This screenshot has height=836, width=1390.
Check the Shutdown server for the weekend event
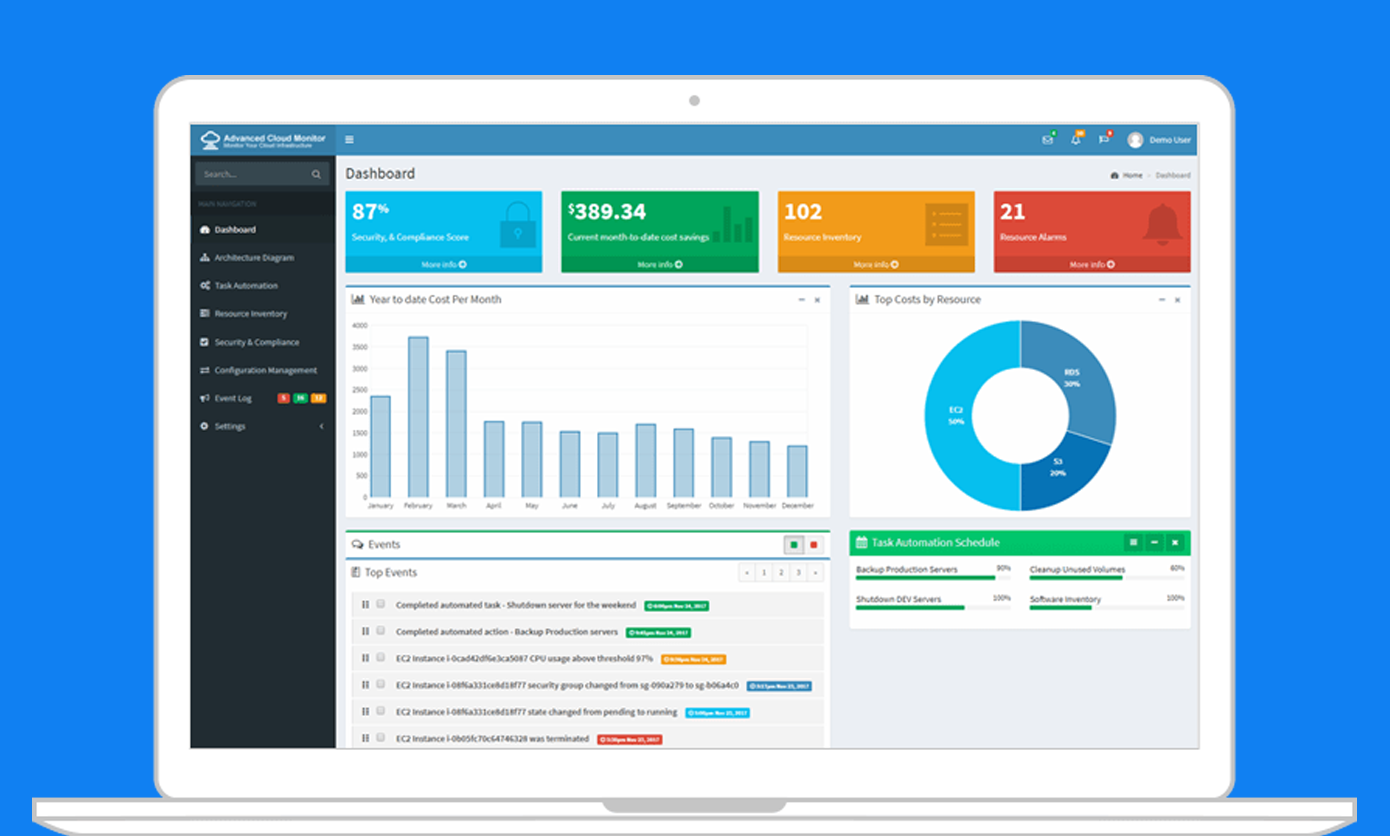pyautogui.click(x=381, y=604)
